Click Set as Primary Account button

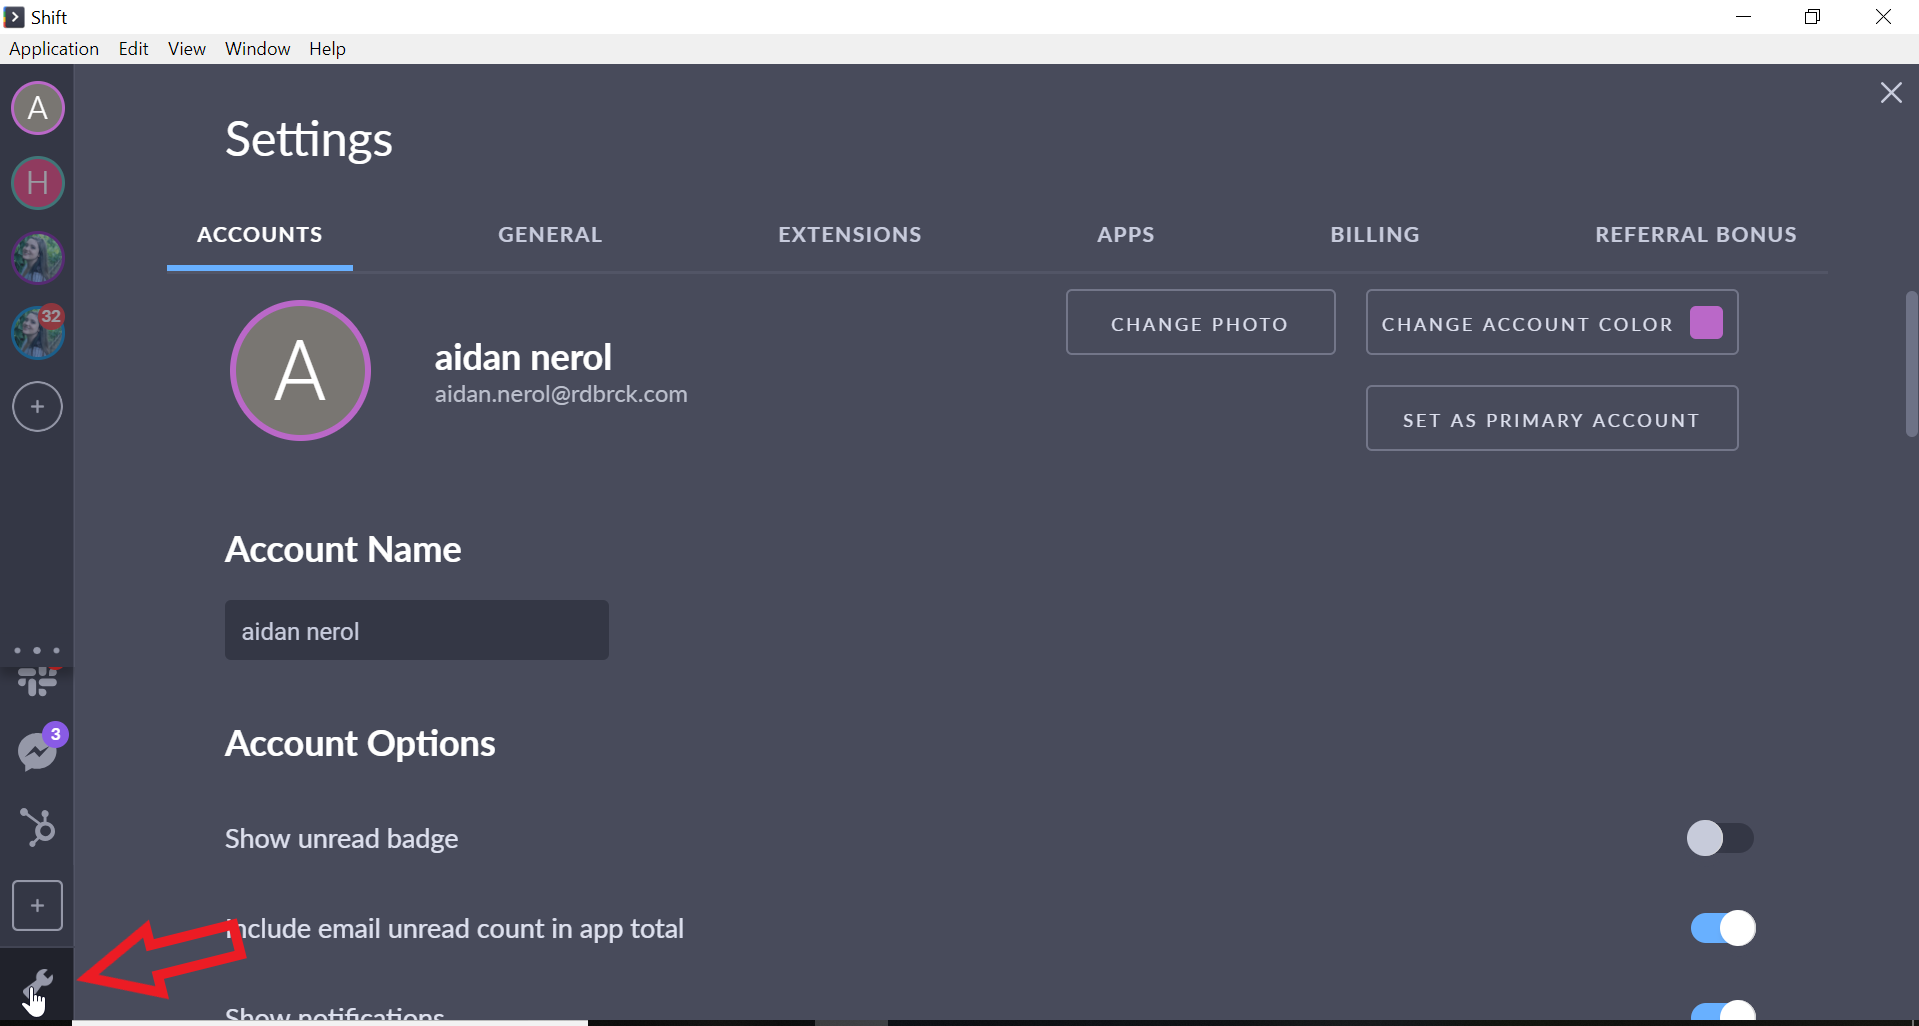point(1551,419)
